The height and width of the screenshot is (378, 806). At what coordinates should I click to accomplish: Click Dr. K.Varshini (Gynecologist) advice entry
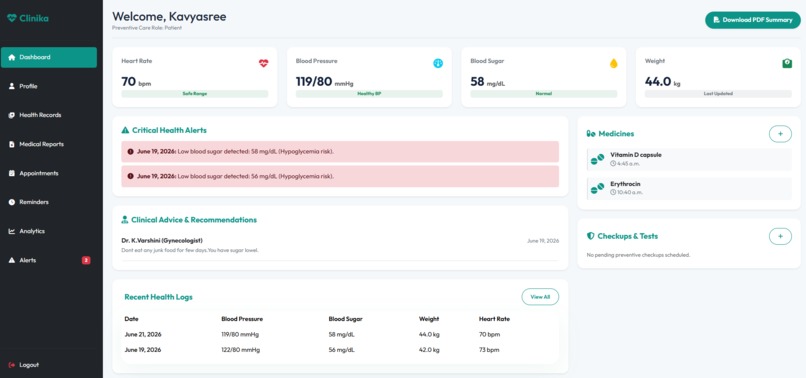[x=340, y=245]
